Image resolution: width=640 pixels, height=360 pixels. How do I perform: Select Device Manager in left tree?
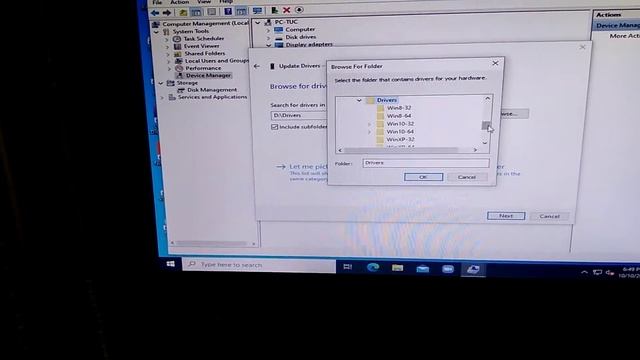(x=208, y=76)
